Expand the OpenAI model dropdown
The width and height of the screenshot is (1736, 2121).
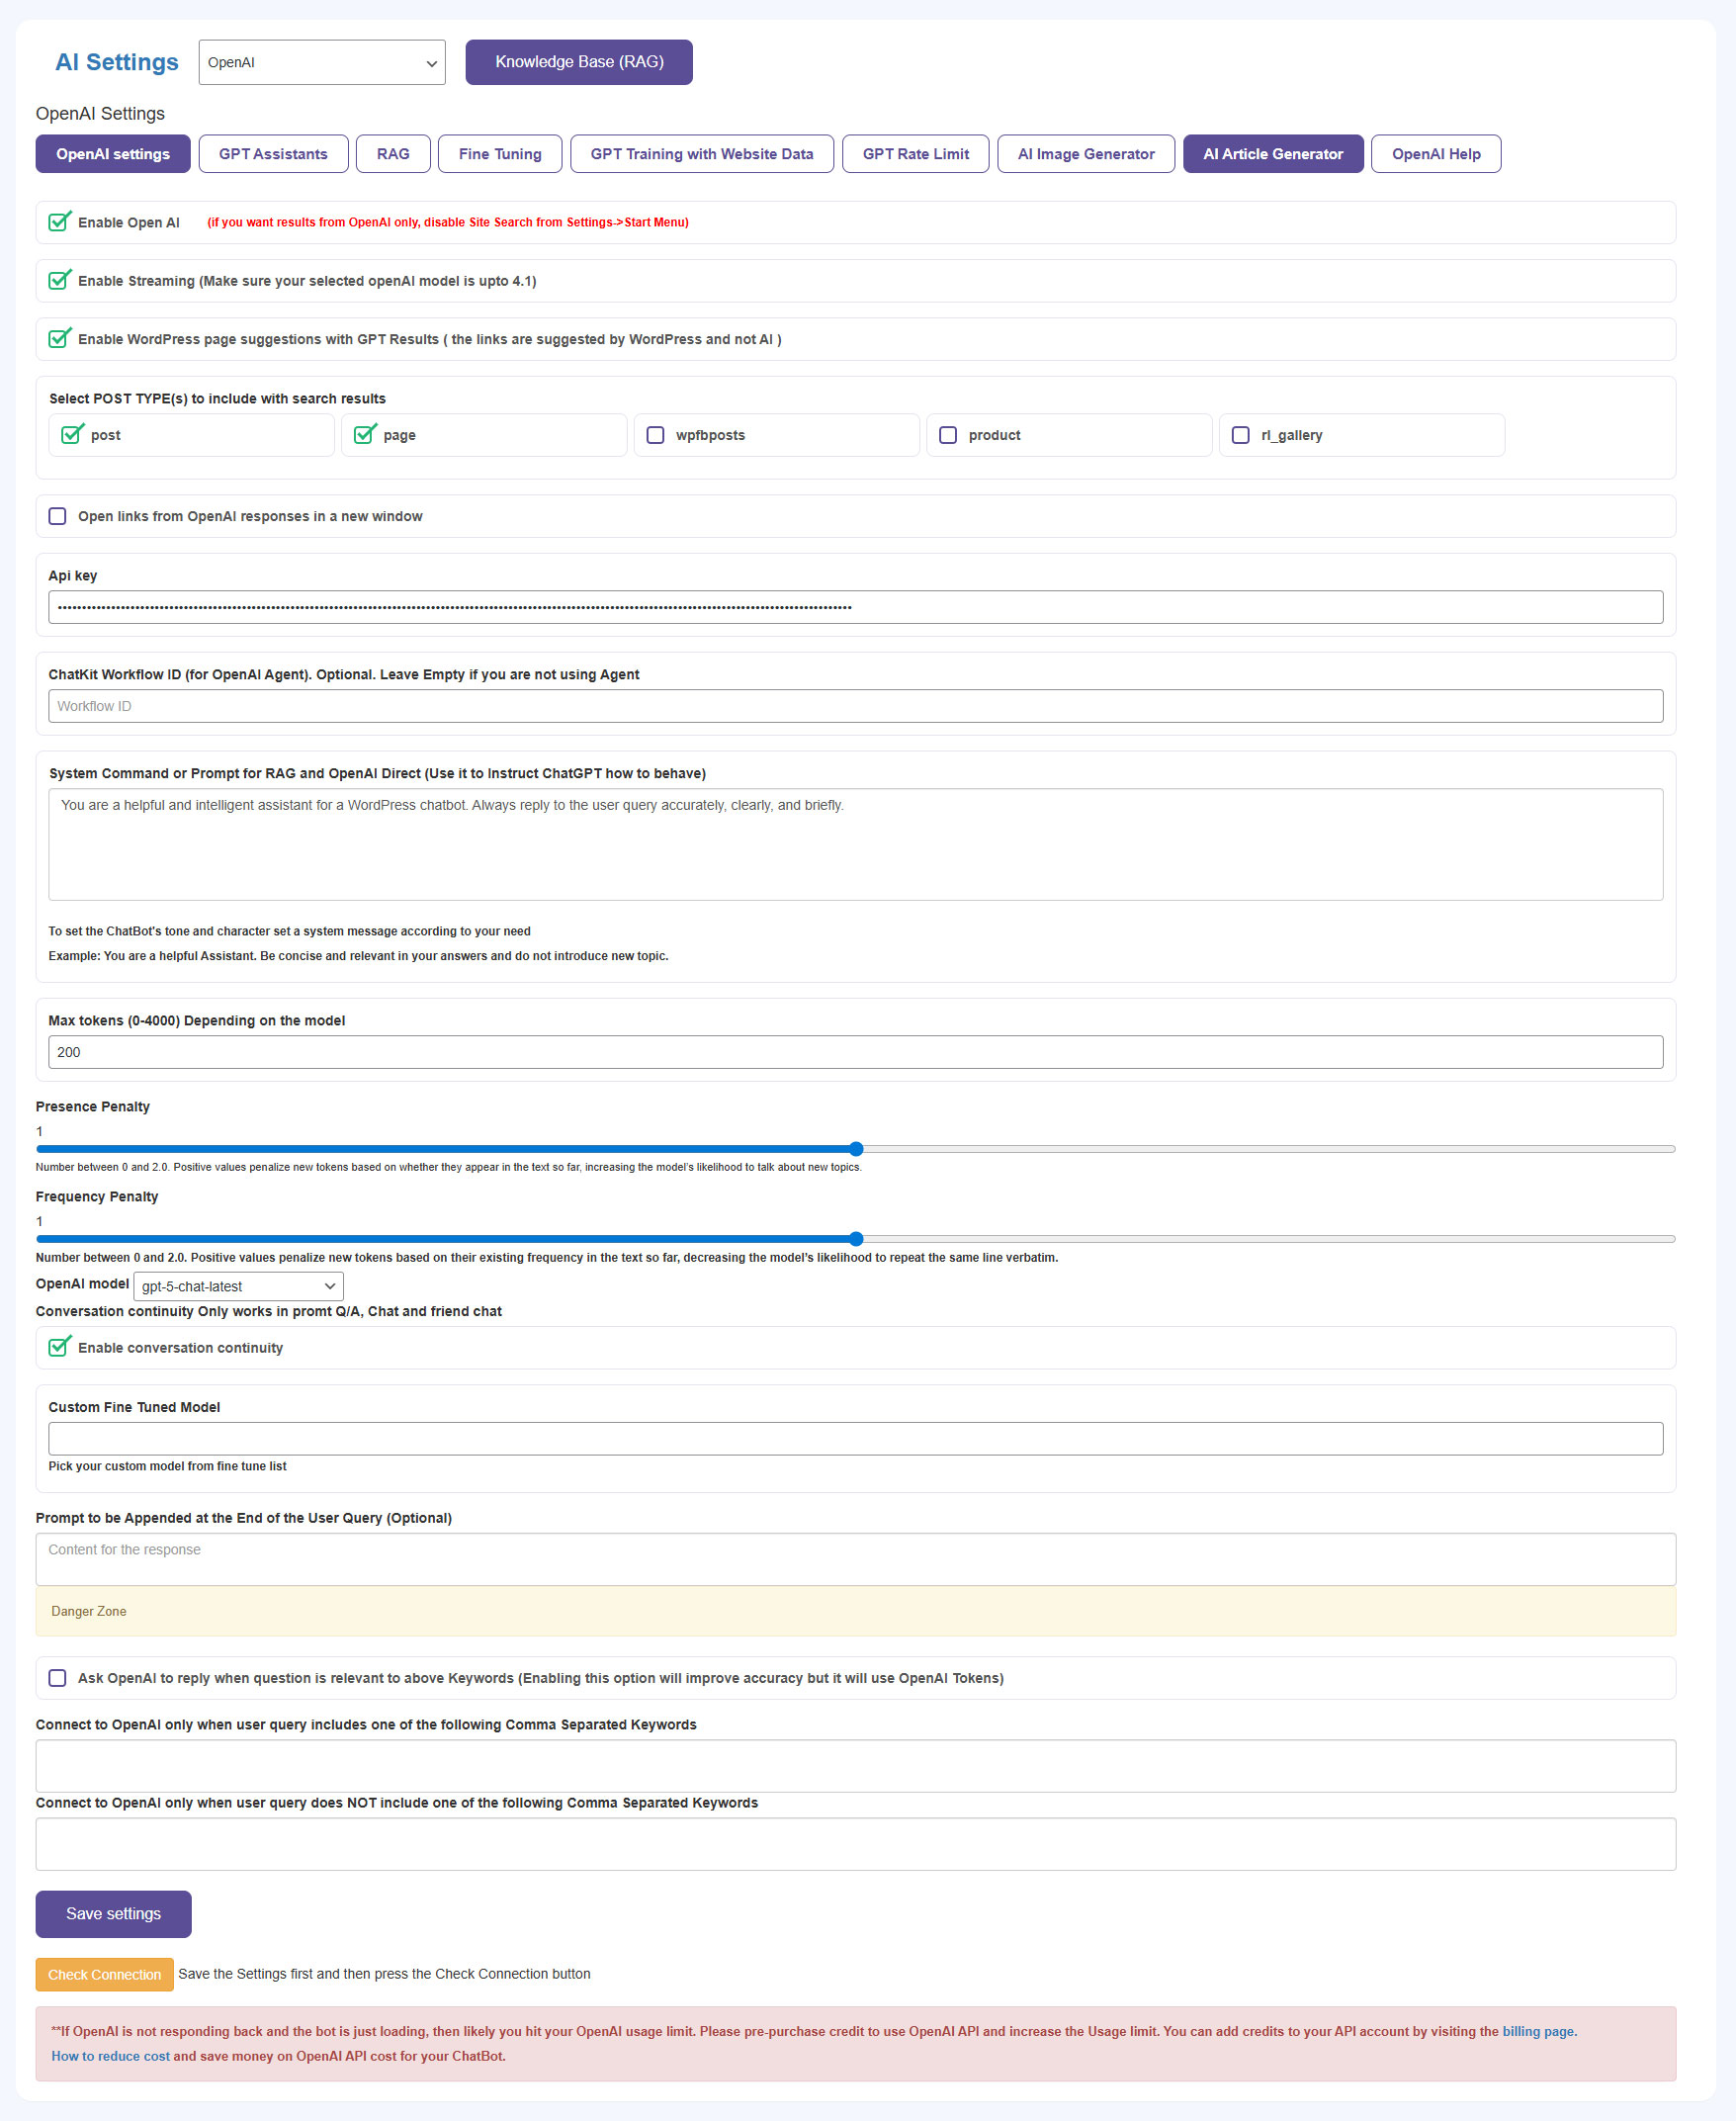[x=238, y=1286]
